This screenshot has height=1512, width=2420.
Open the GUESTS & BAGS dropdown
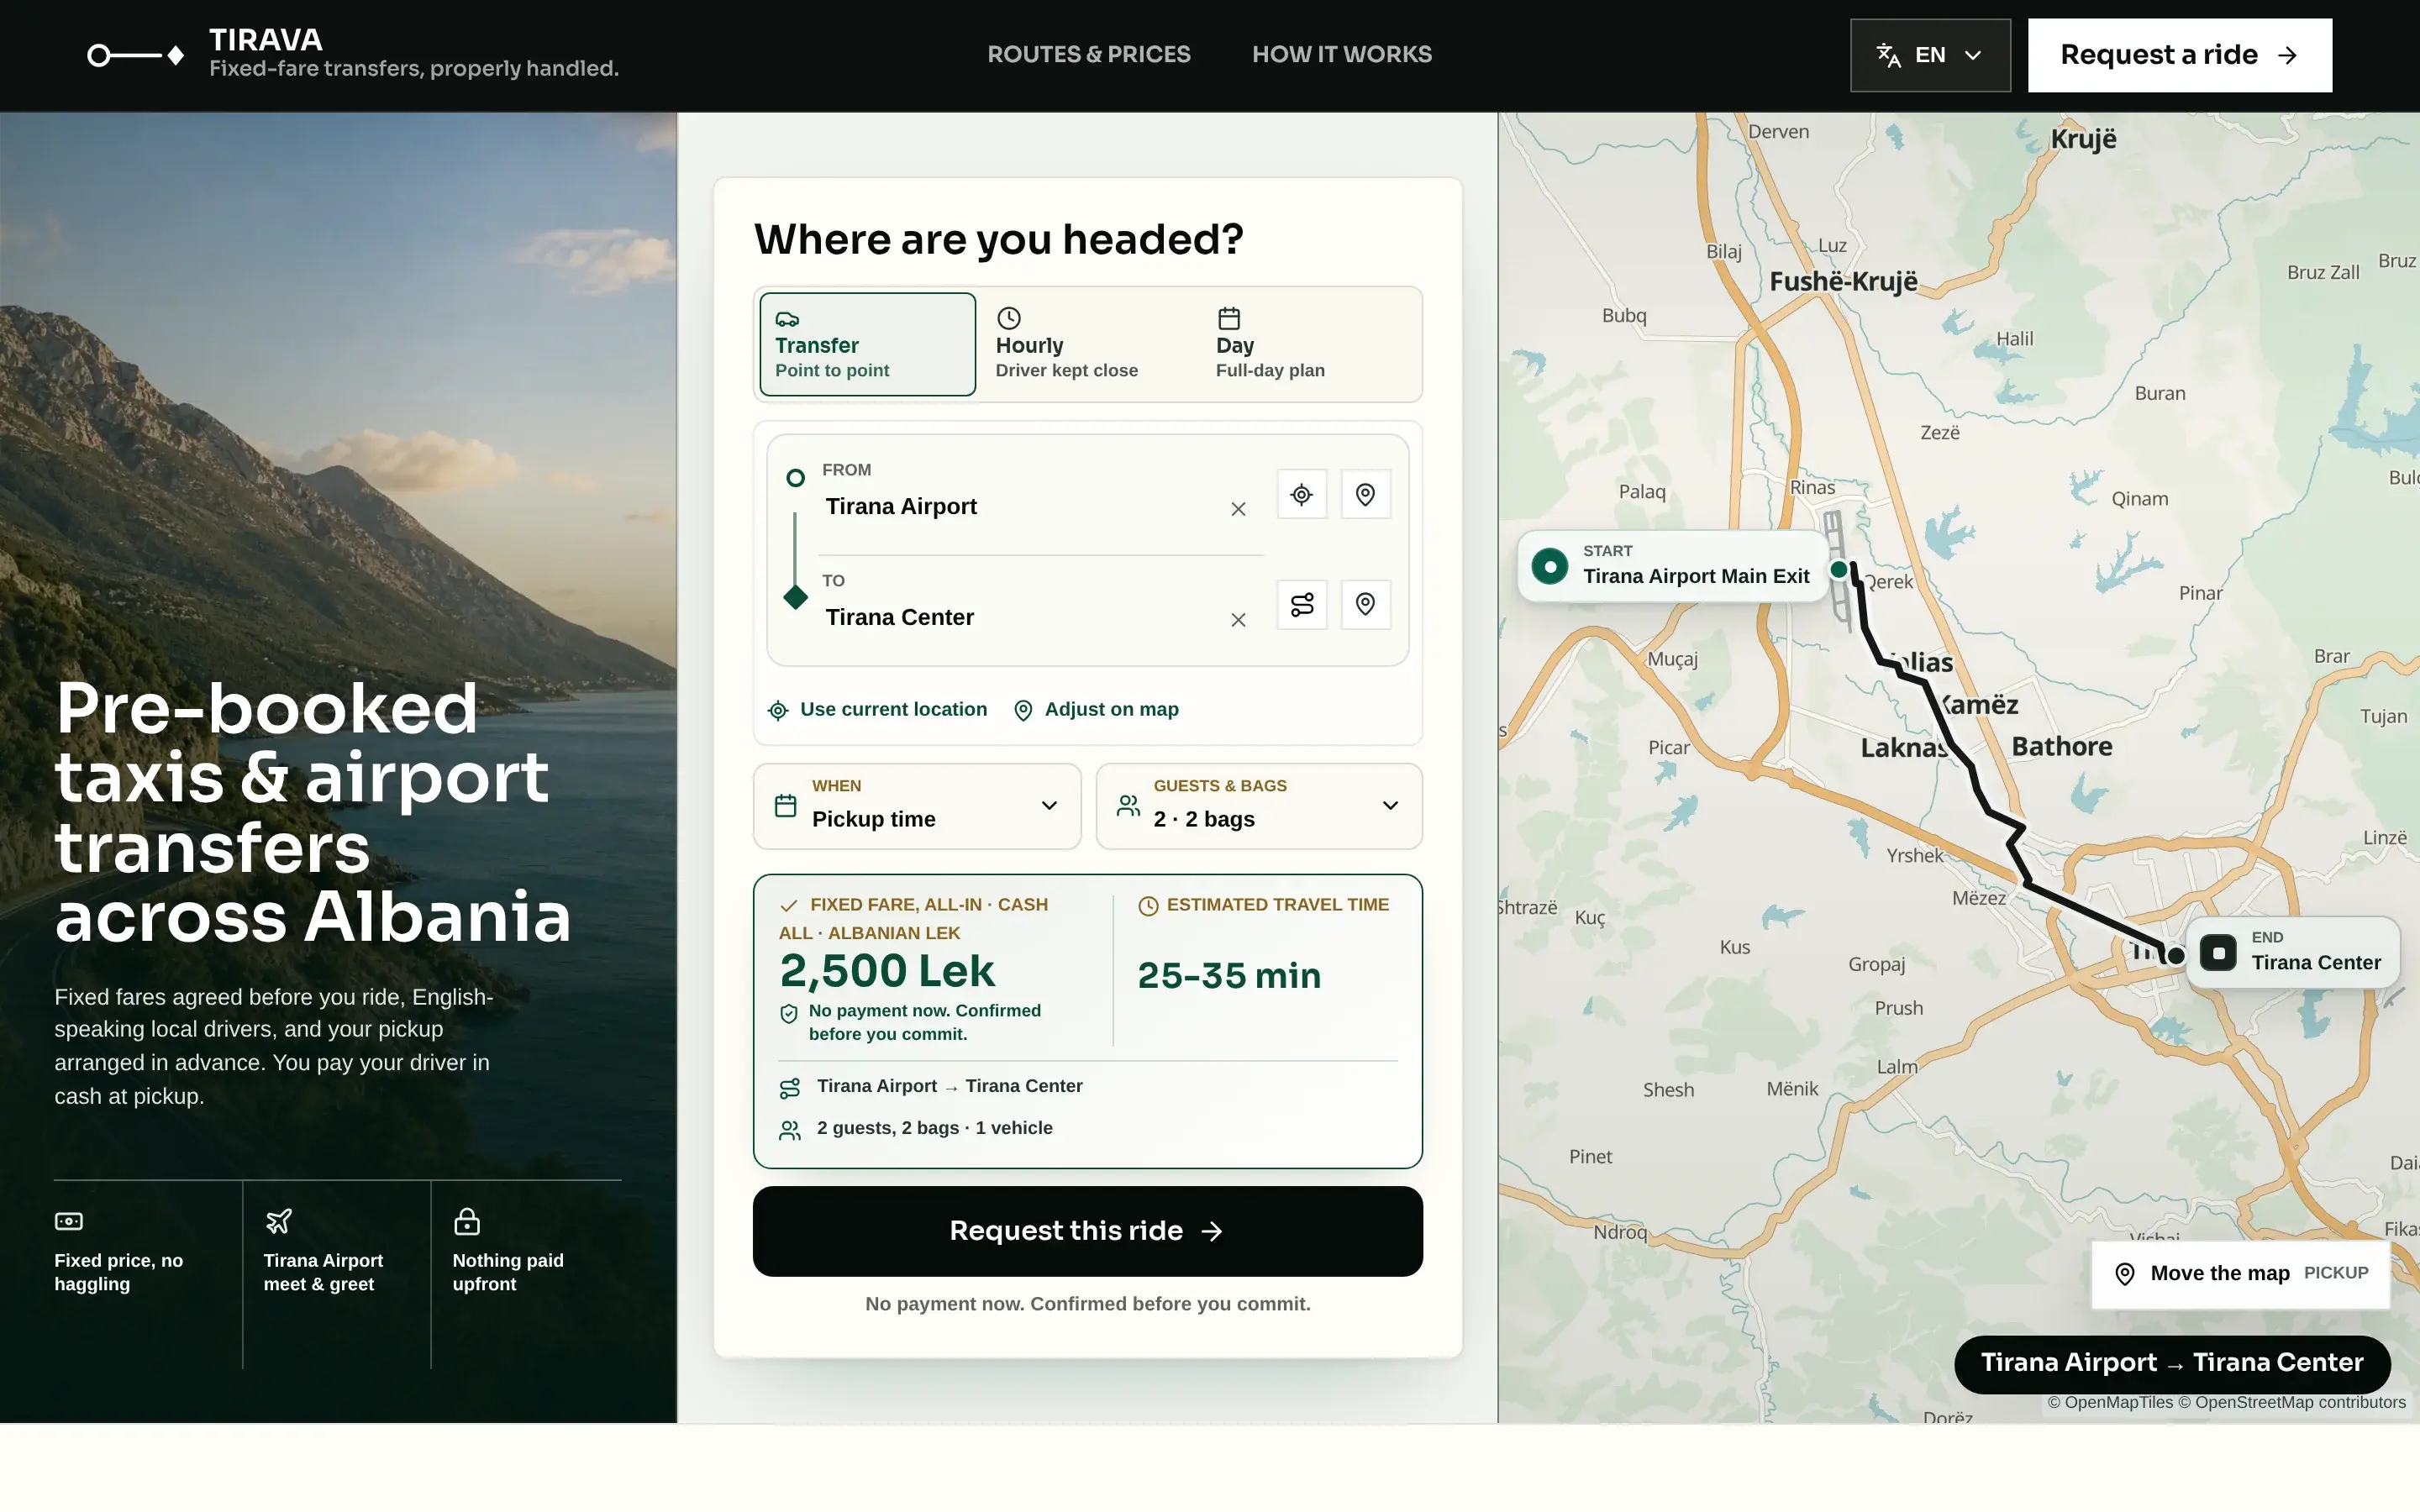pos(1259,806)
